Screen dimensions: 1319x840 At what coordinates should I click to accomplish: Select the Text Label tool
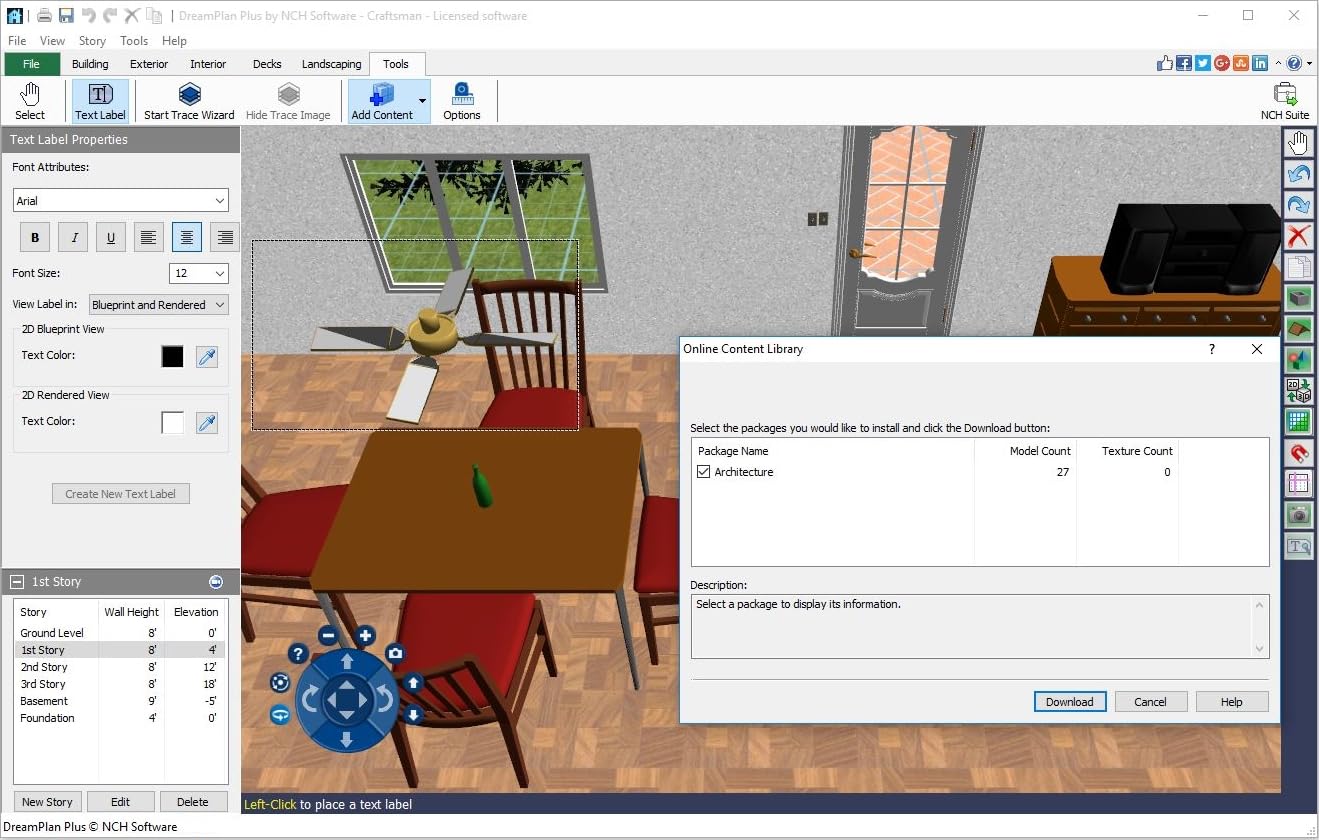(x=100, y=102)
